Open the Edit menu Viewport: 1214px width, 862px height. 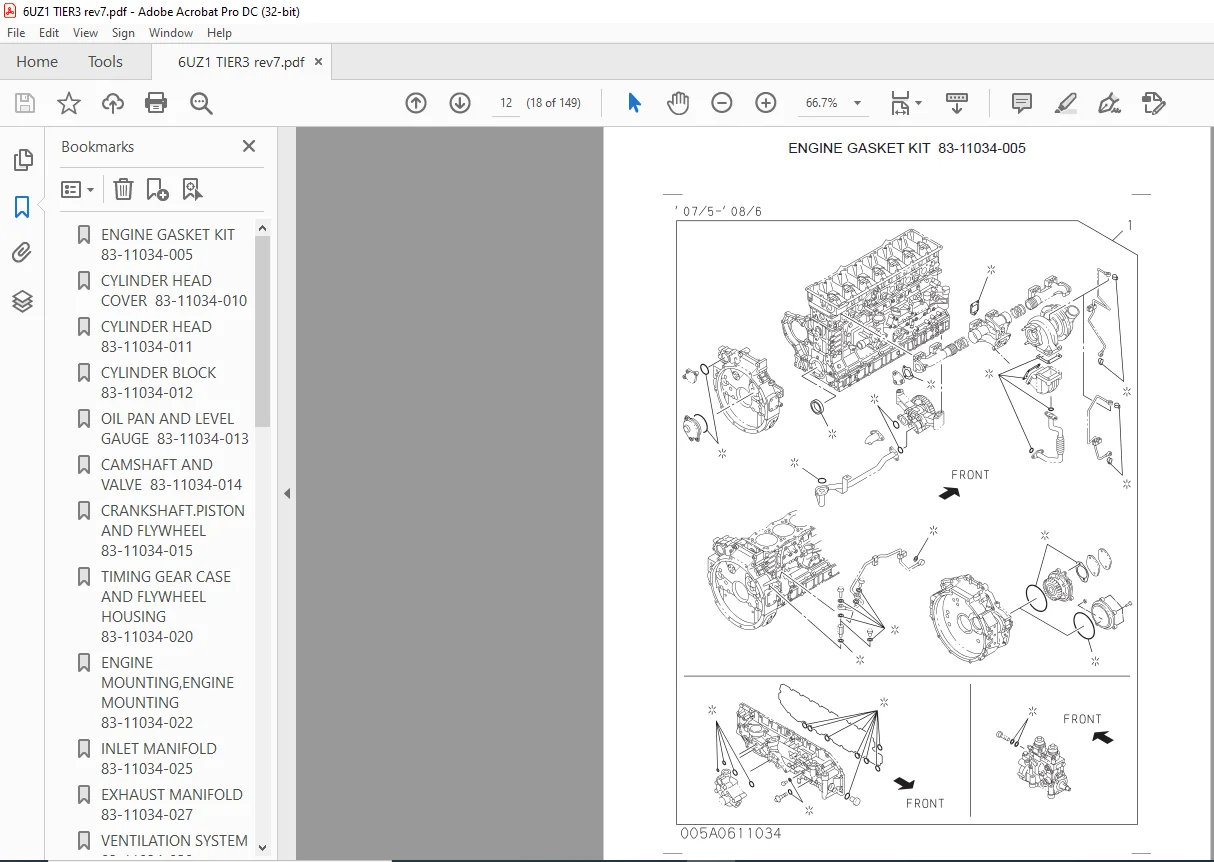click(x=49, y=33)
